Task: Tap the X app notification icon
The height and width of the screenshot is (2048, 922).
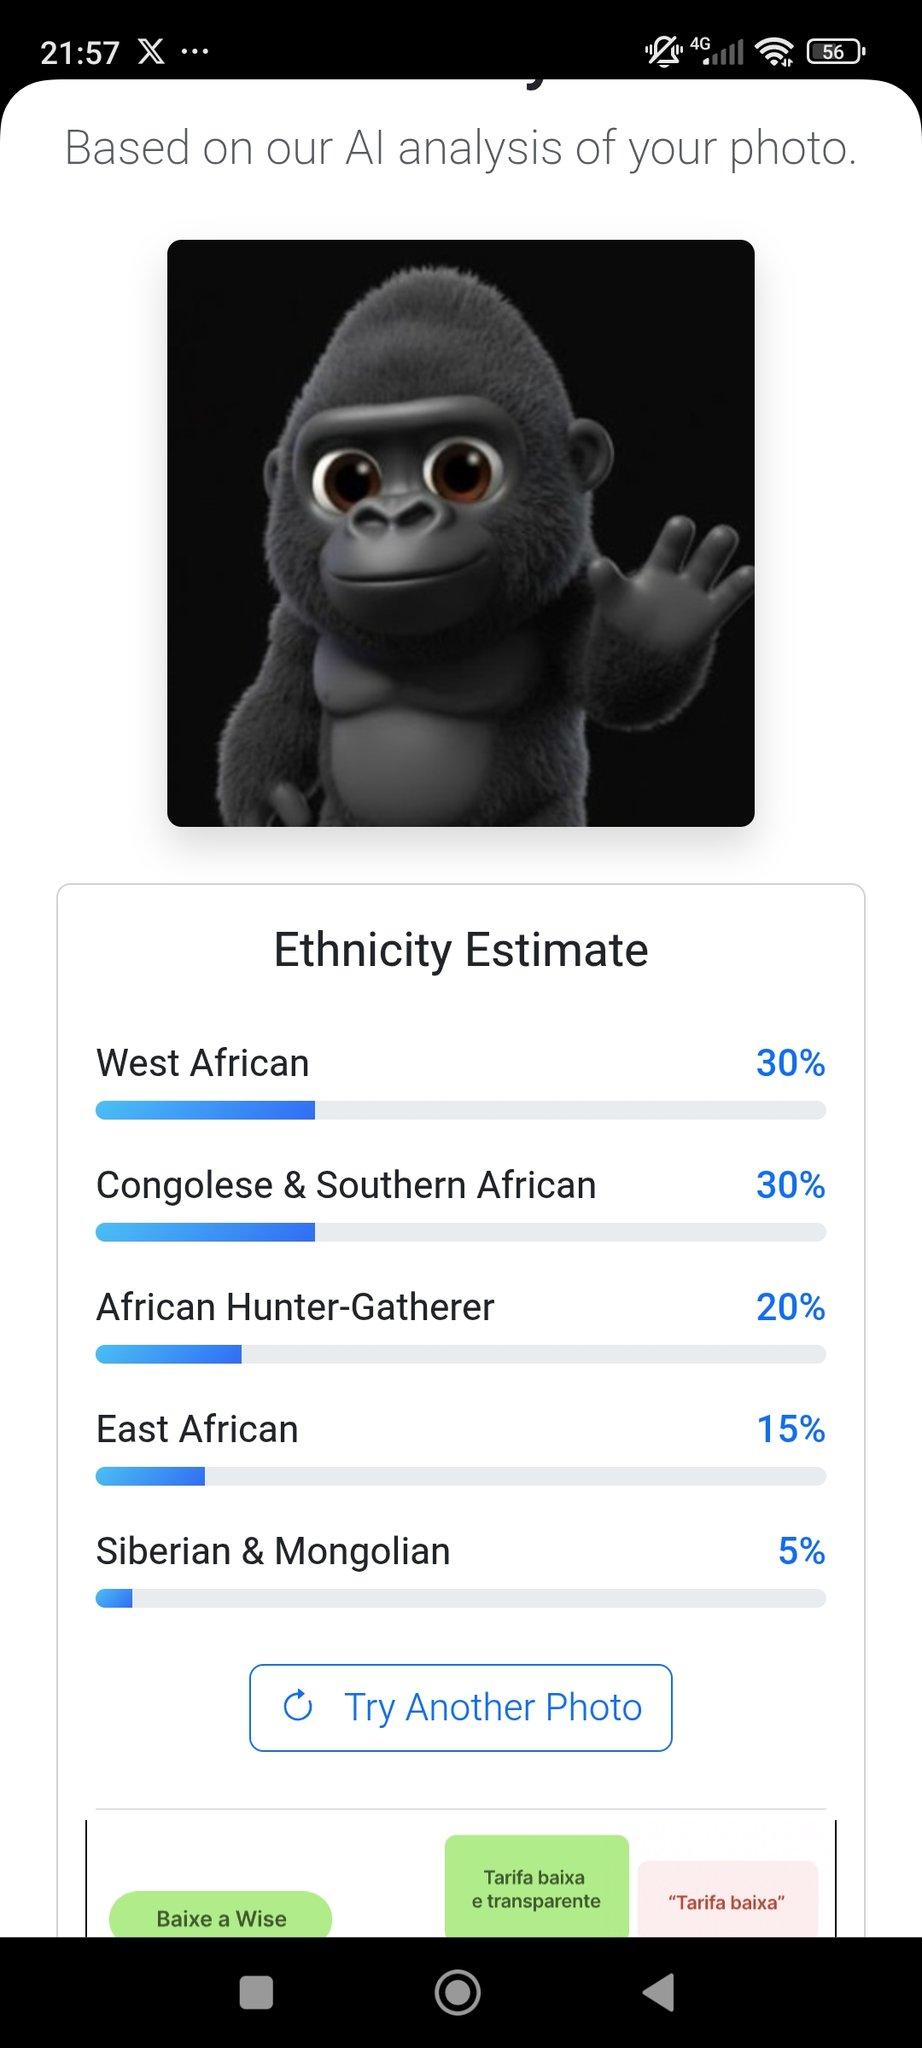Action: (x=151, y=51)
